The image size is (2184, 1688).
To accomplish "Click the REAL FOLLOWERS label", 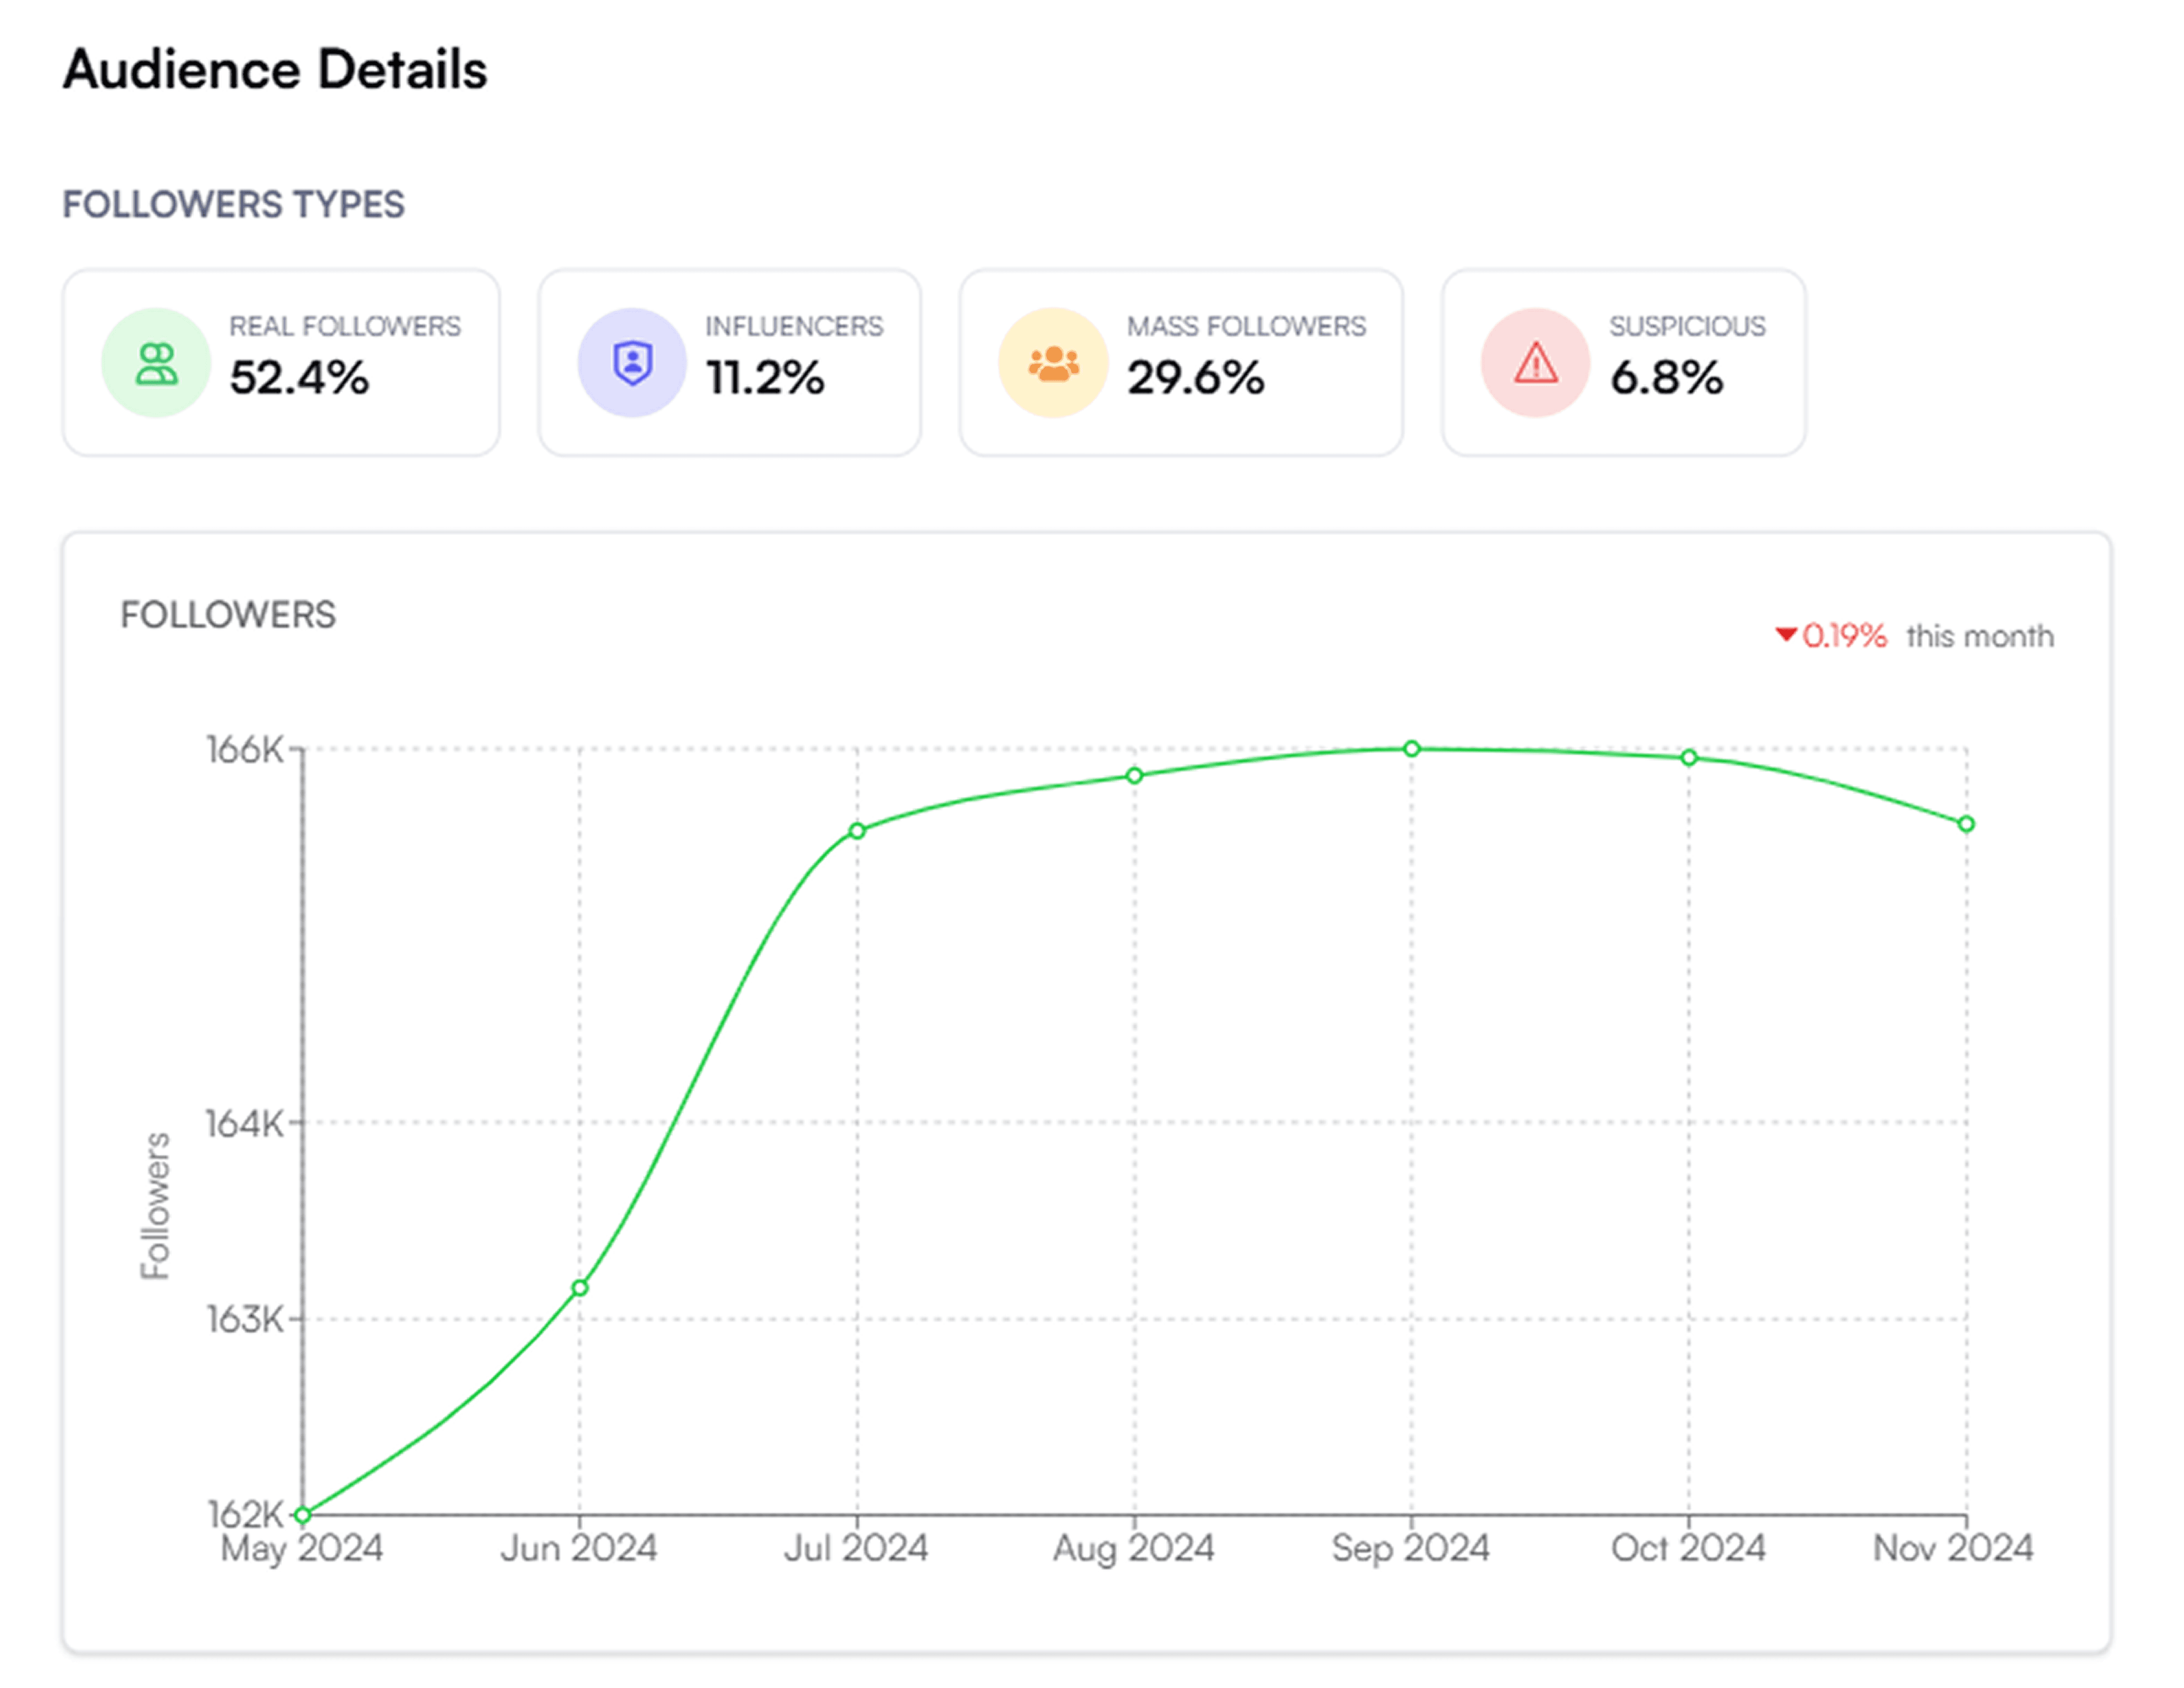I will tap(345, 326).
